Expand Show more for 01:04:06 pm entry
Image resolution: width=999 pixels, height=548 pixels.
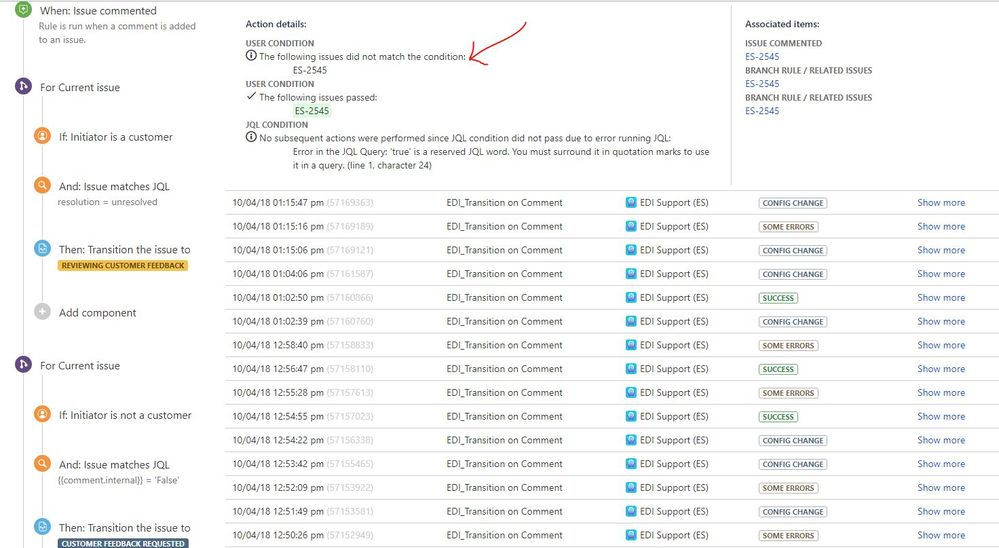tap(941, 274)
